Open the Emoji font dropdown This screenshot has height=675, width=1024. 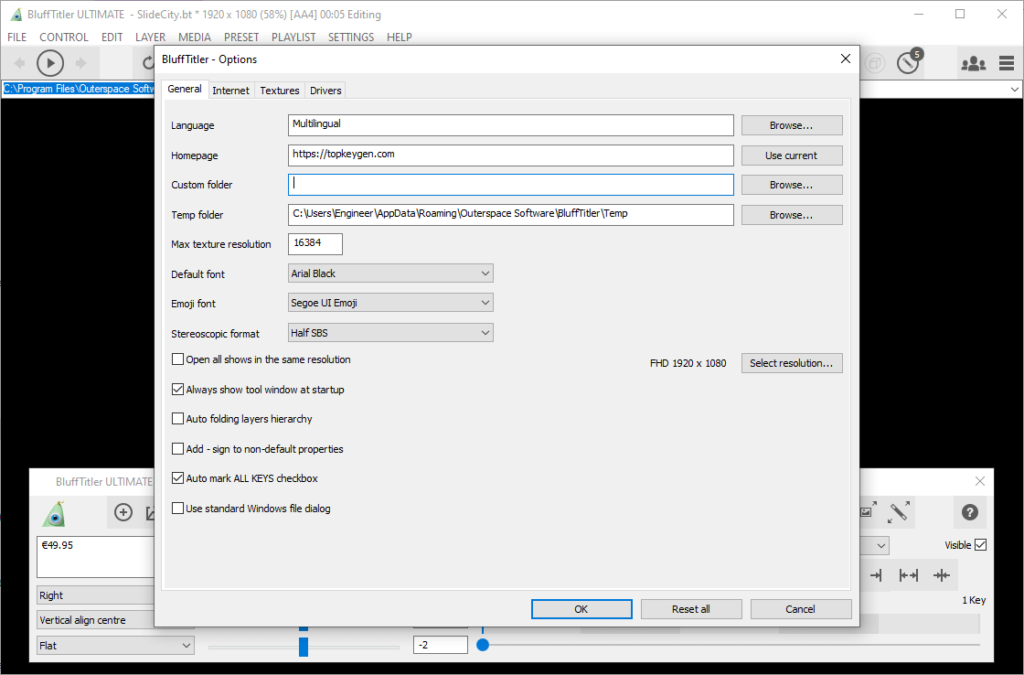click(391, 302)
